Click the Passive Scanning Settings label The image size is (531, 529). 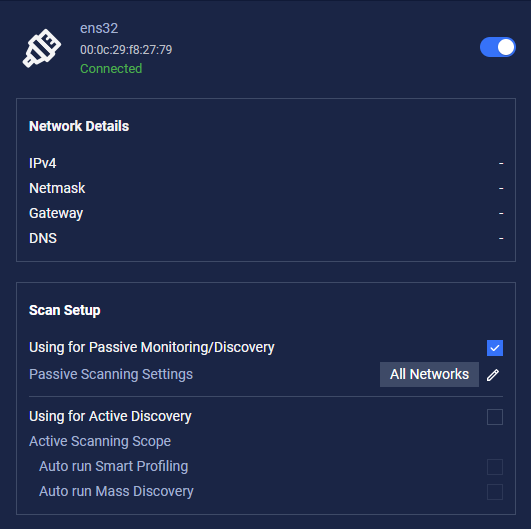(x=111, y=375)
